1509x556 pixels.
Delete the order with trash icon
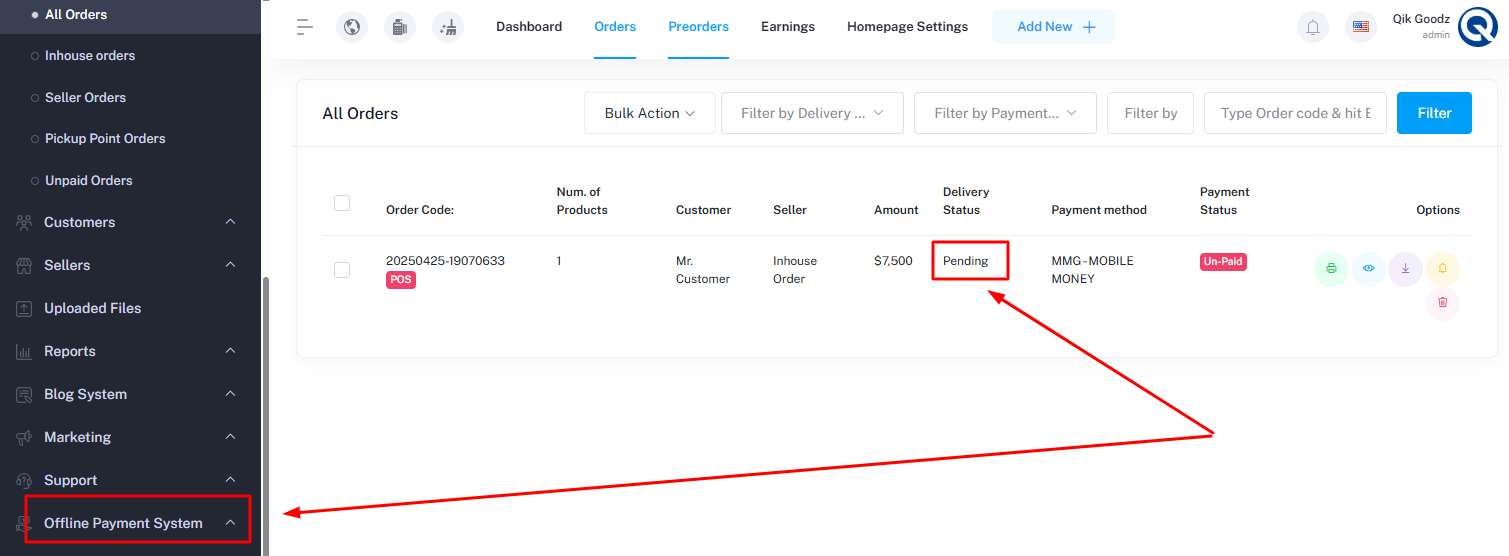1443,303
